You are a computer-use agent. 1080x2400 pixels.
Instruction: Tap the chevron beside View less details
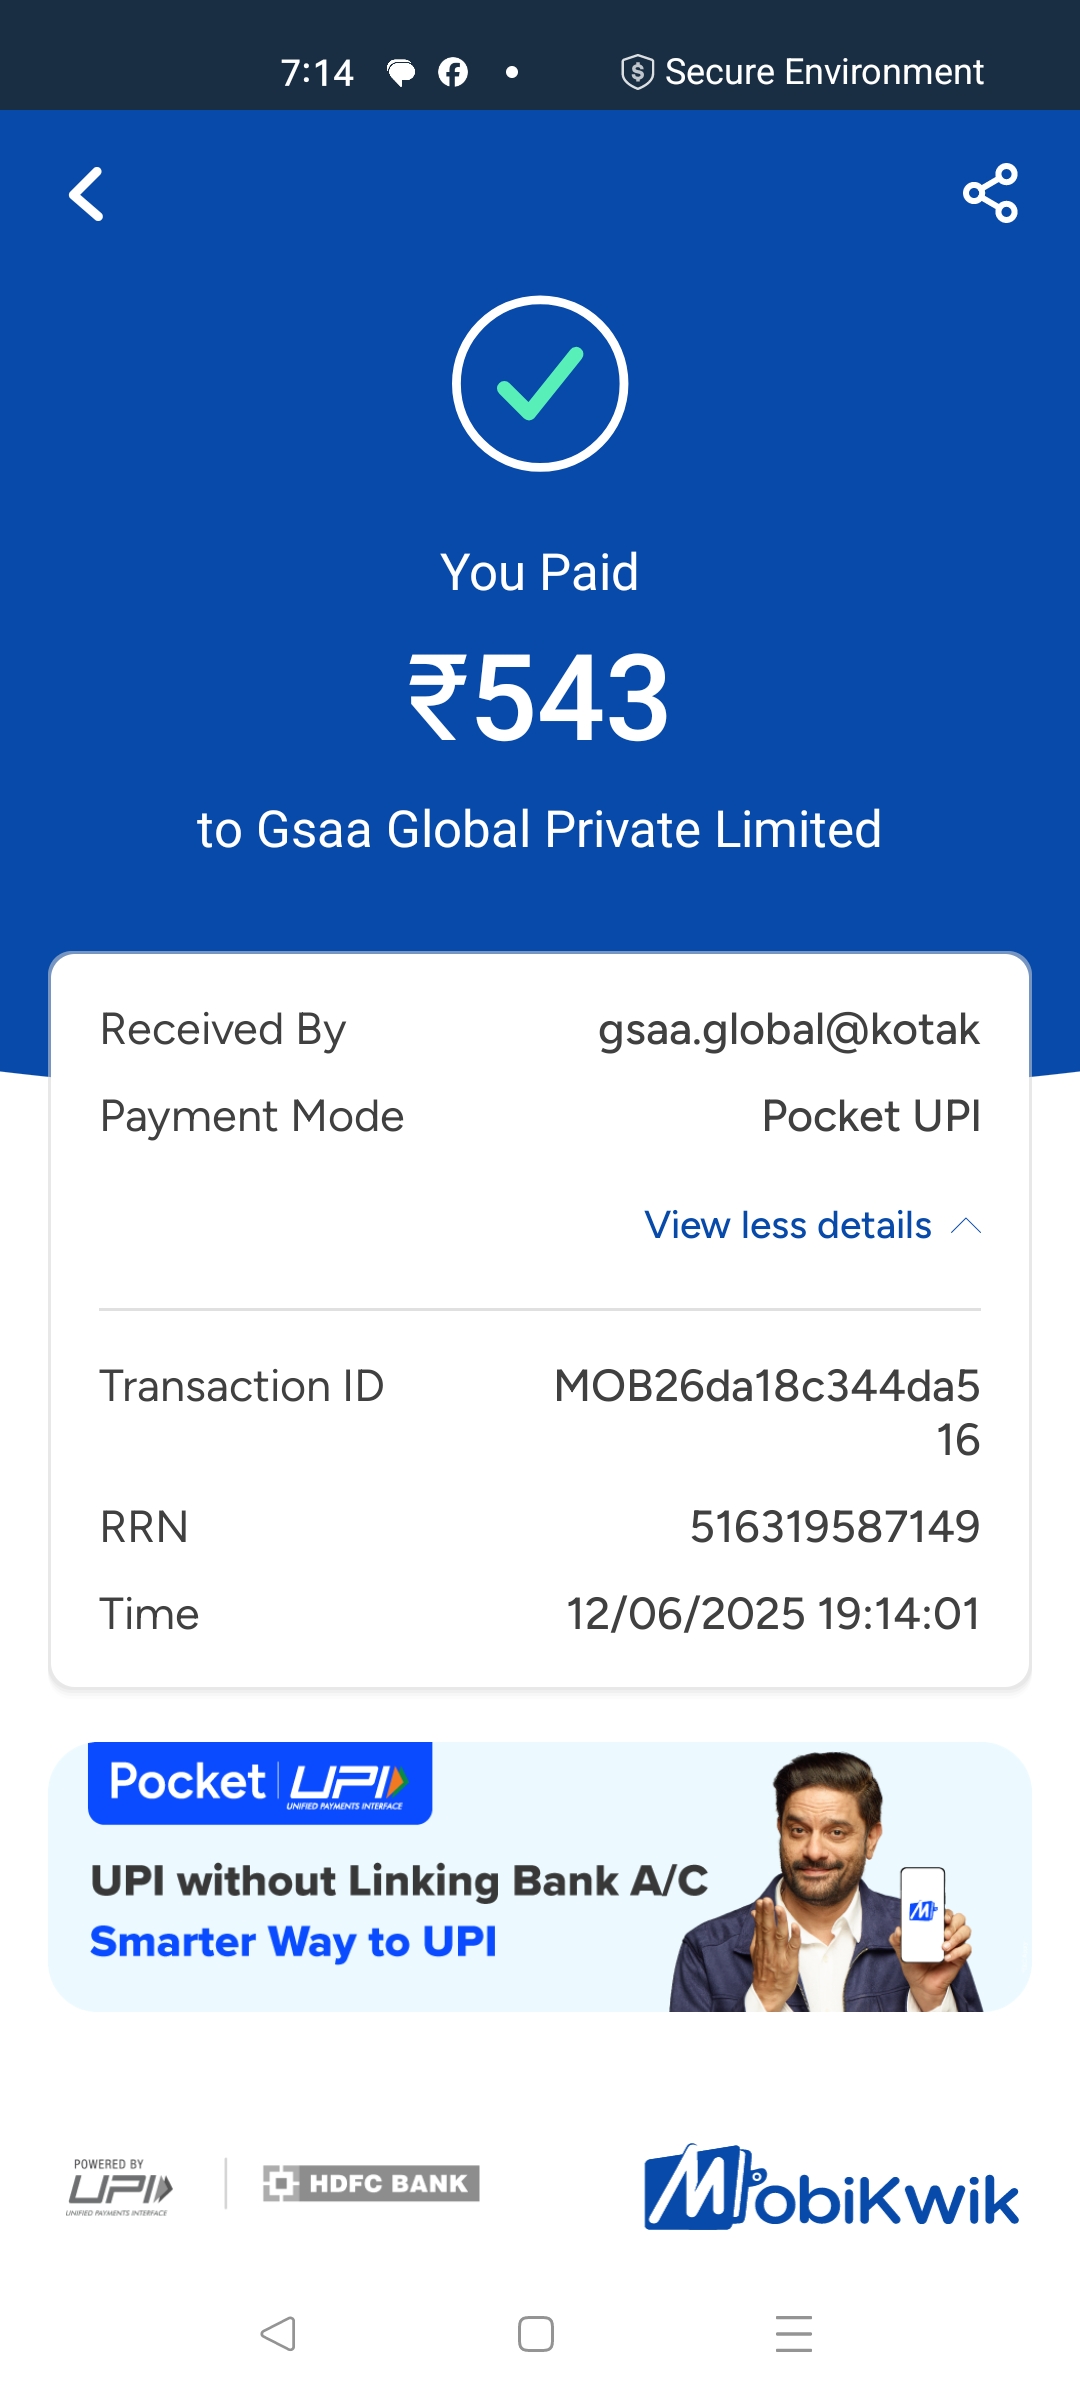tap(966, 1226)
